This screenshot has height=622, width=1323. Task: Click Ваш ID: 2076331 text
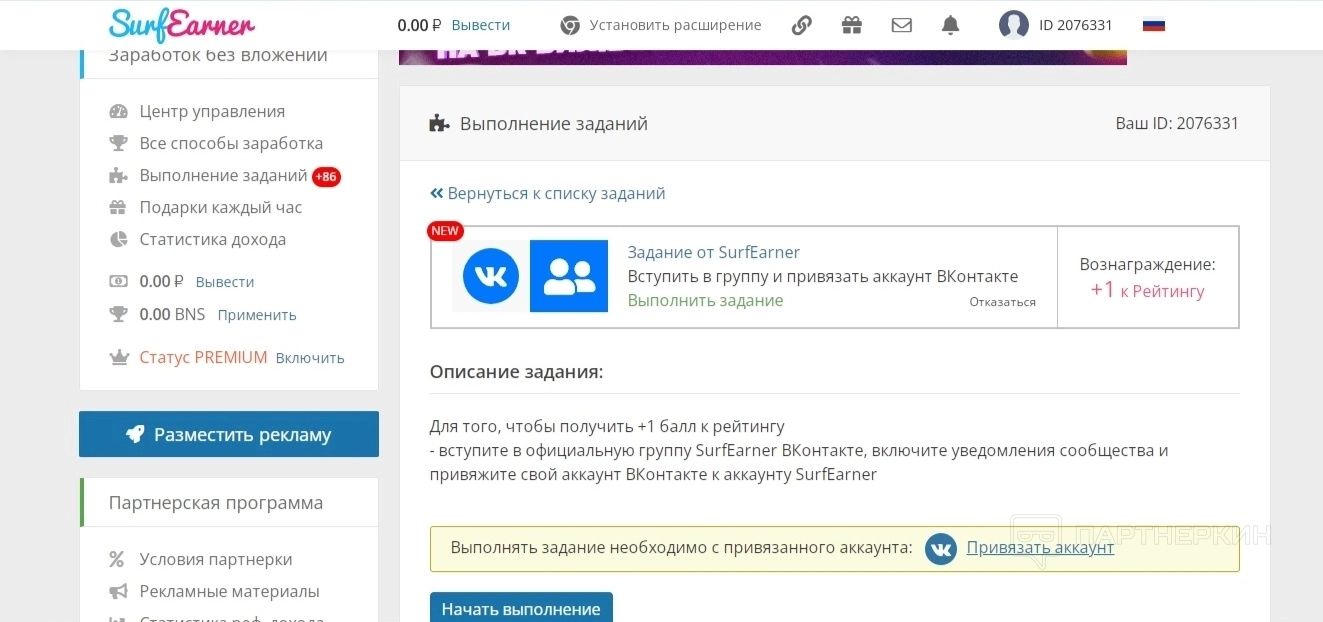[1177, 124]
